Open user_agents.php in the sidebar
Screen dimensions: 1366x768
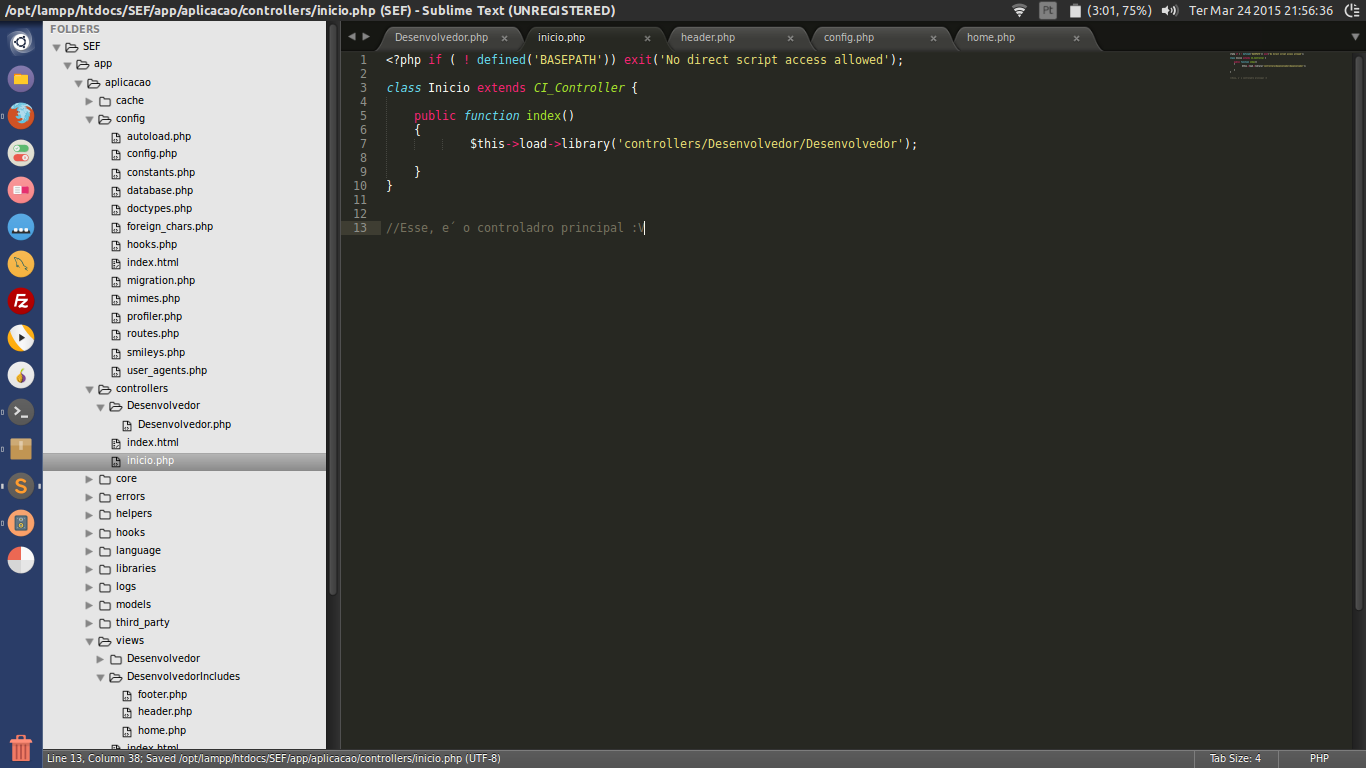167,370
